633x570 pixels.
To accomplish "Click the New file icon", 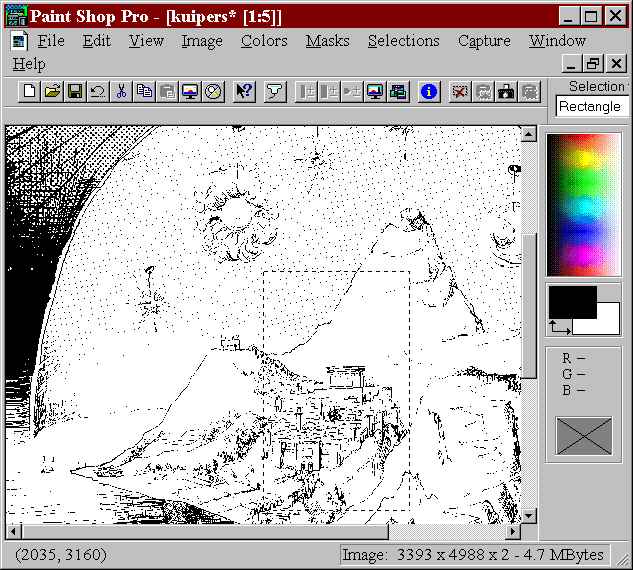I will pyautogui.click(x=30, y=92).
